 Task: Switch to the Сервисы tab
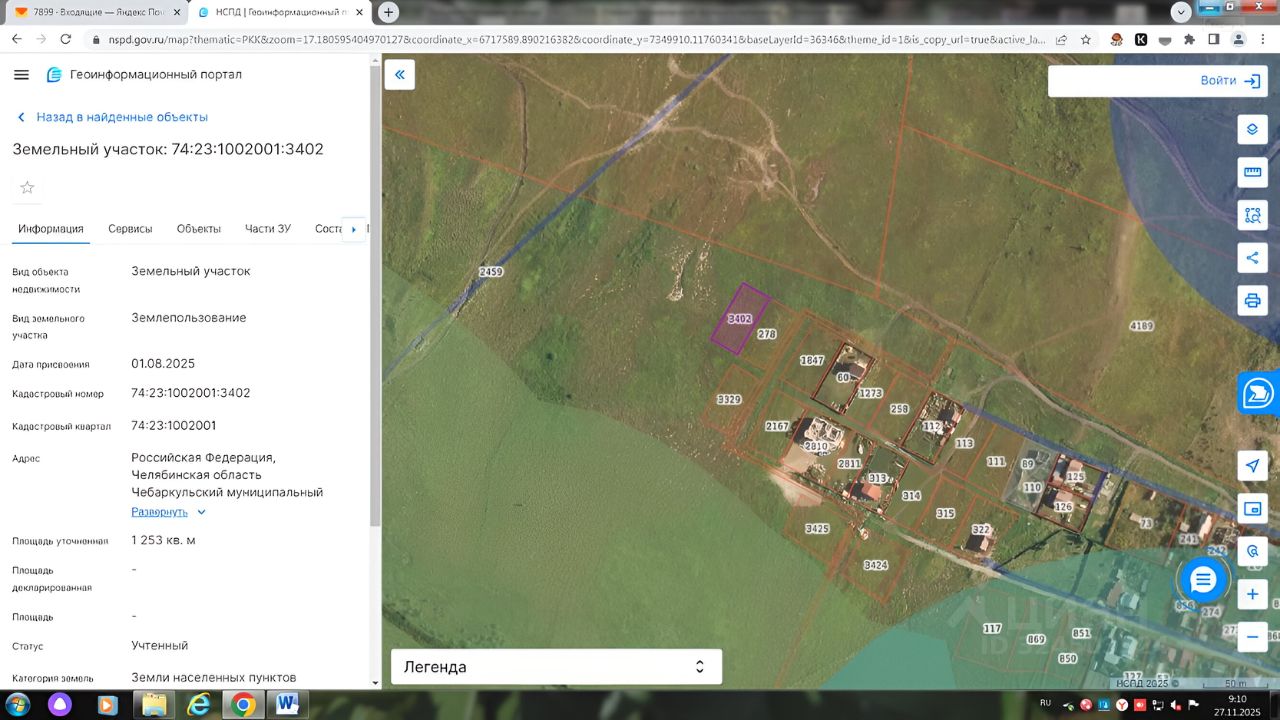(x=130, y=229)
